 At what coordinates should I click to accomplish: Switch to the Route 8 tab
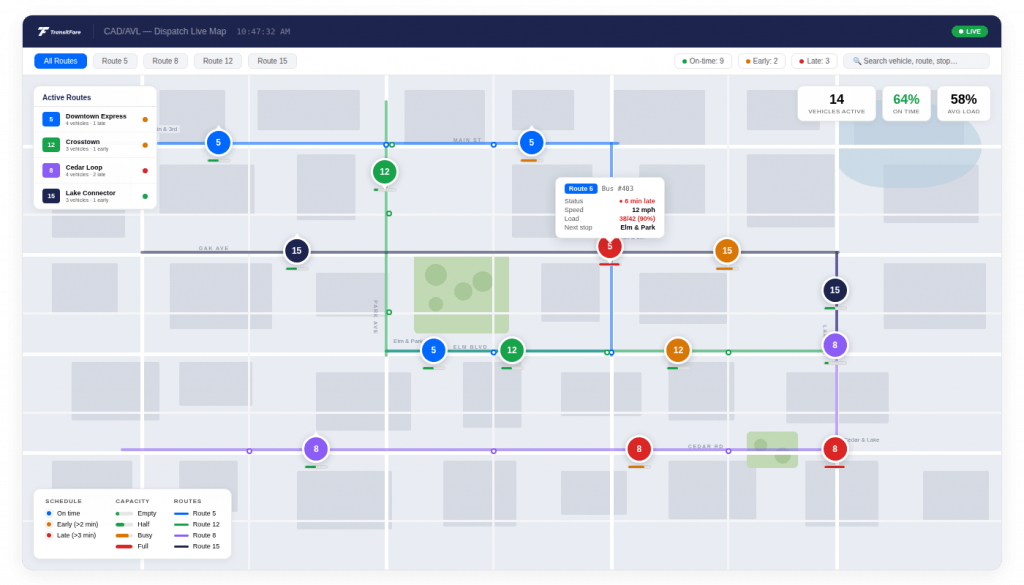(x=164, y=60)
